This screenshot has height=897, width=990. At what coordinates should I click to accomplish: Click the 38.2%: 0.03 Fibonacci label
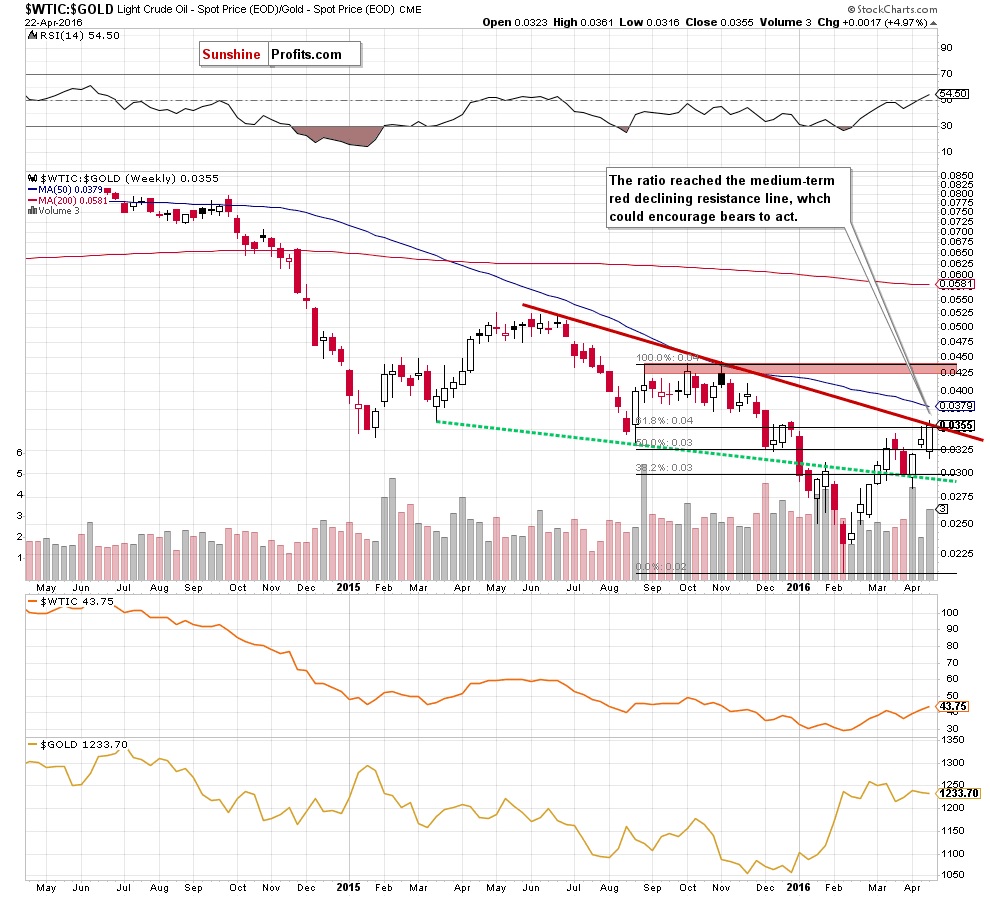(664, 468)
